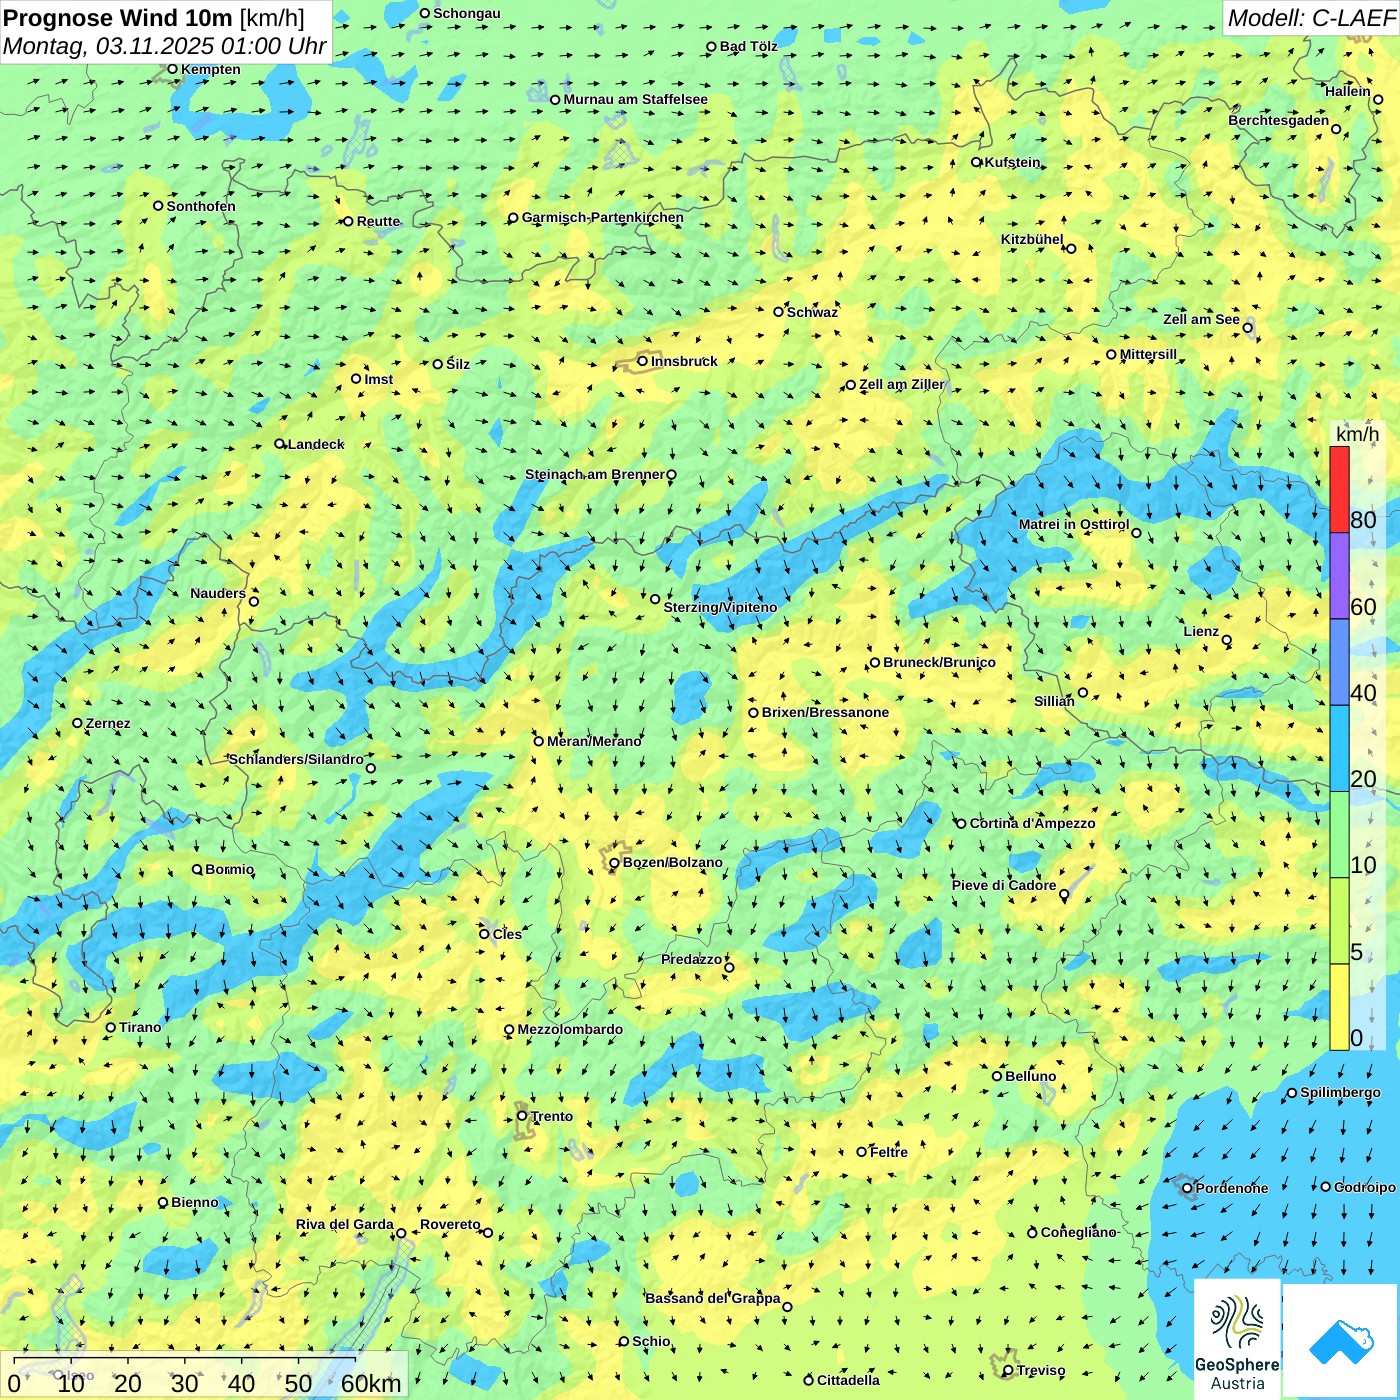Click the Pordenone label

click(x=1232, y=1188)
